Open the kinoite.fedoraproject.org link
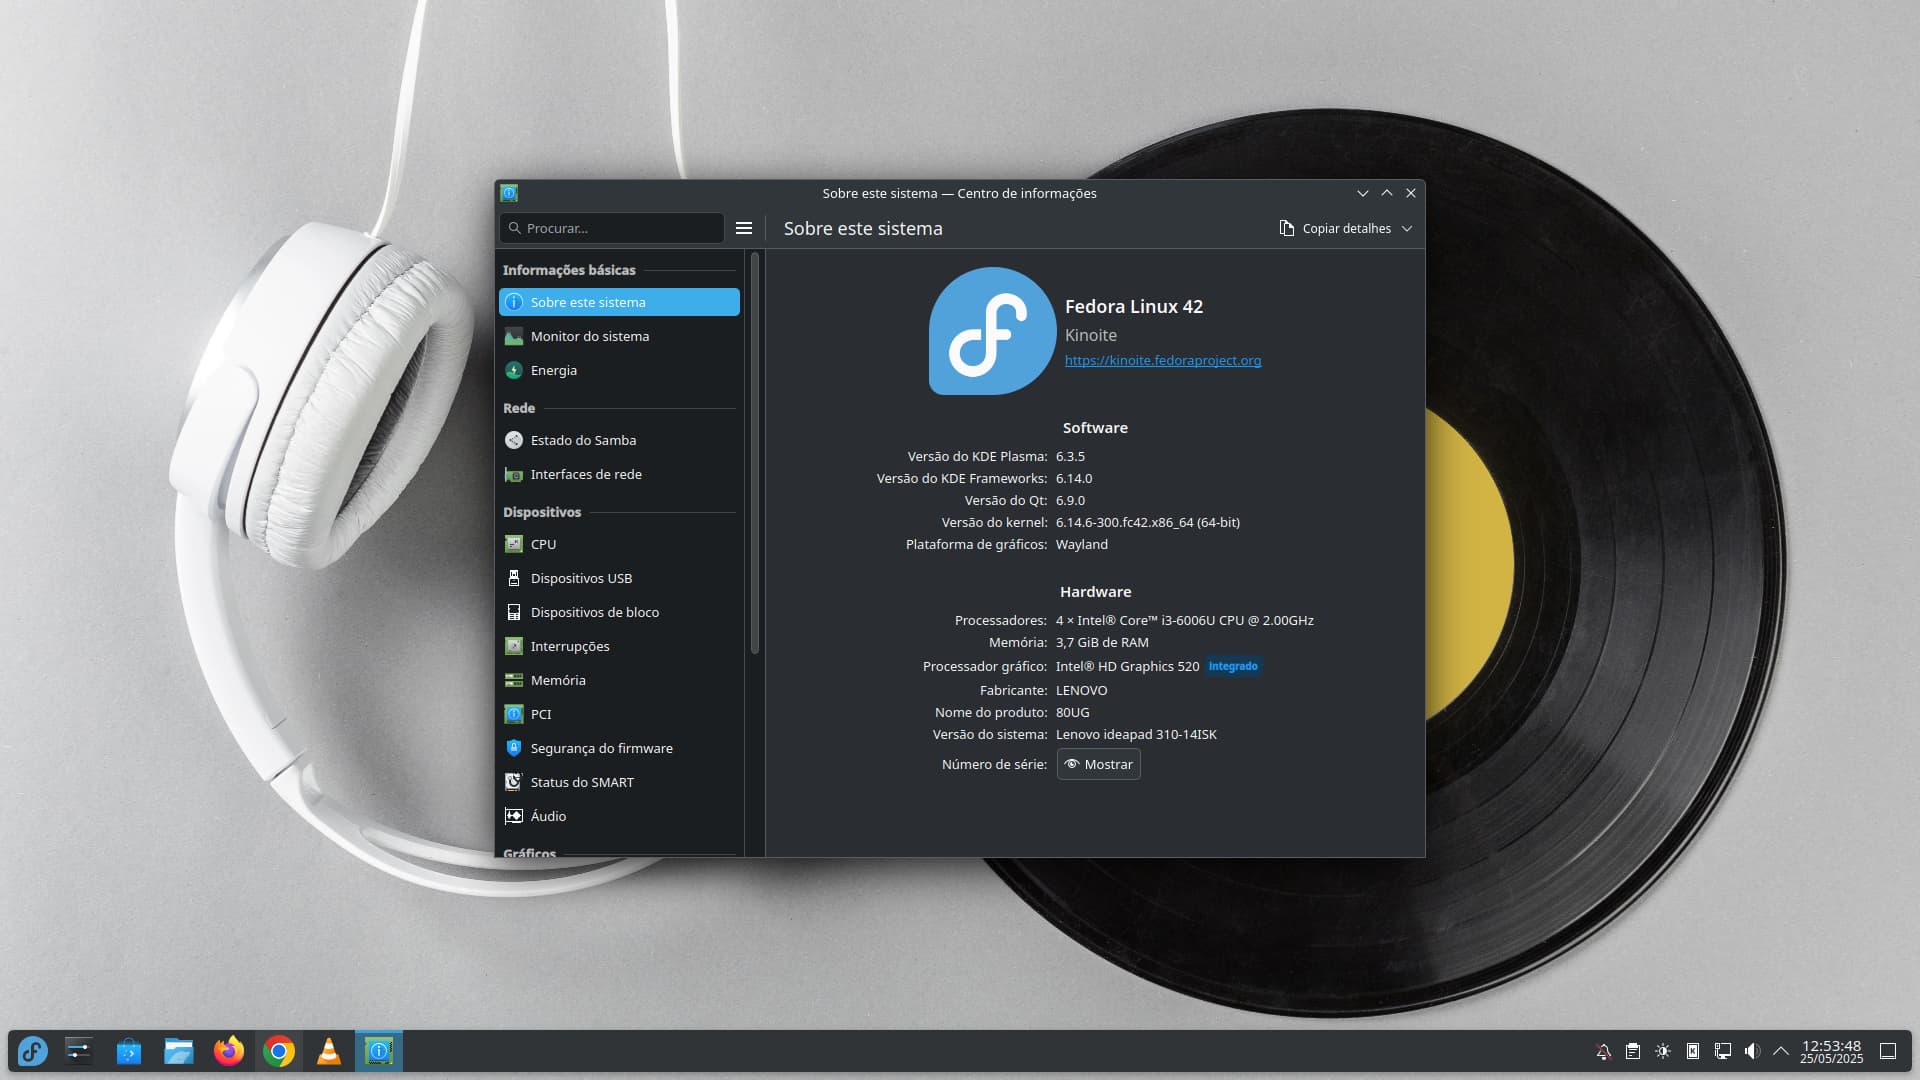1920x1080 pixels. 1163,360
